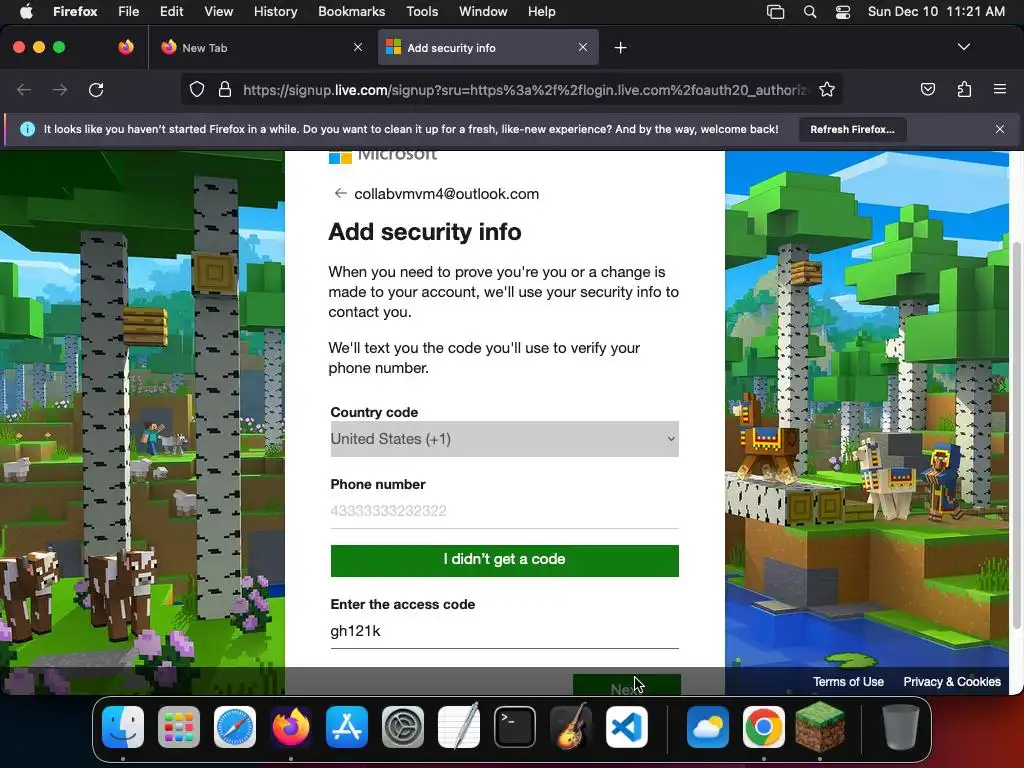Open the View menu
Screen dimensions: 1024x768
click(218, 12)
